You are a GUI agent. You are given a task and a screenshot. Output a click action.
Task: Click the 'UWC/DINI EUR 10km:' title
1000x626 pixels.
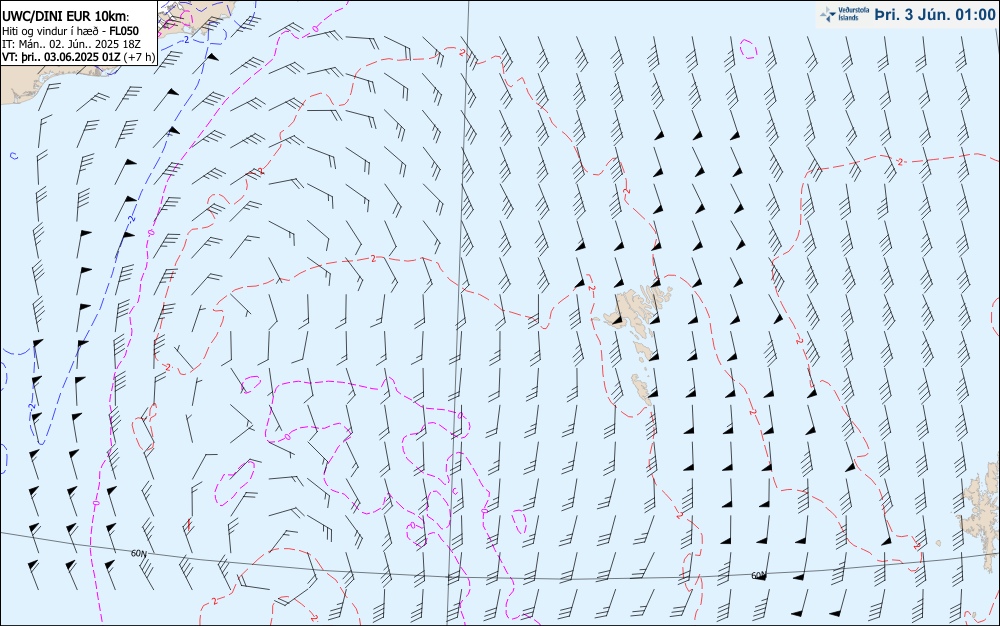coord(66,17)
